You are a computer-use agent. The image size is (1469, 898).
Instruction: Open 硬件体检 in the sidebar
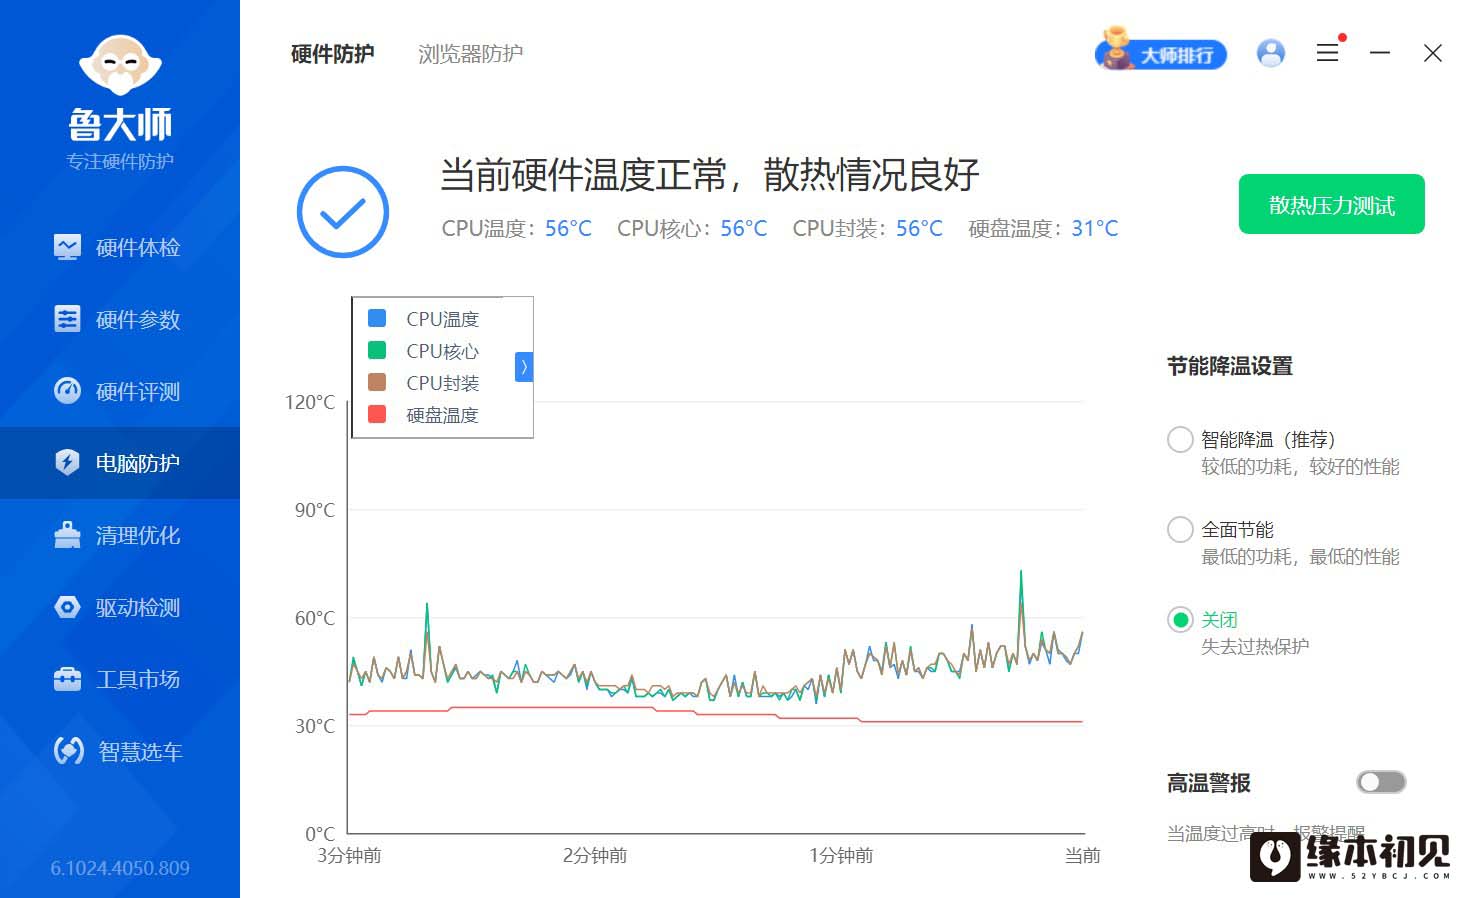coord(120,247)
